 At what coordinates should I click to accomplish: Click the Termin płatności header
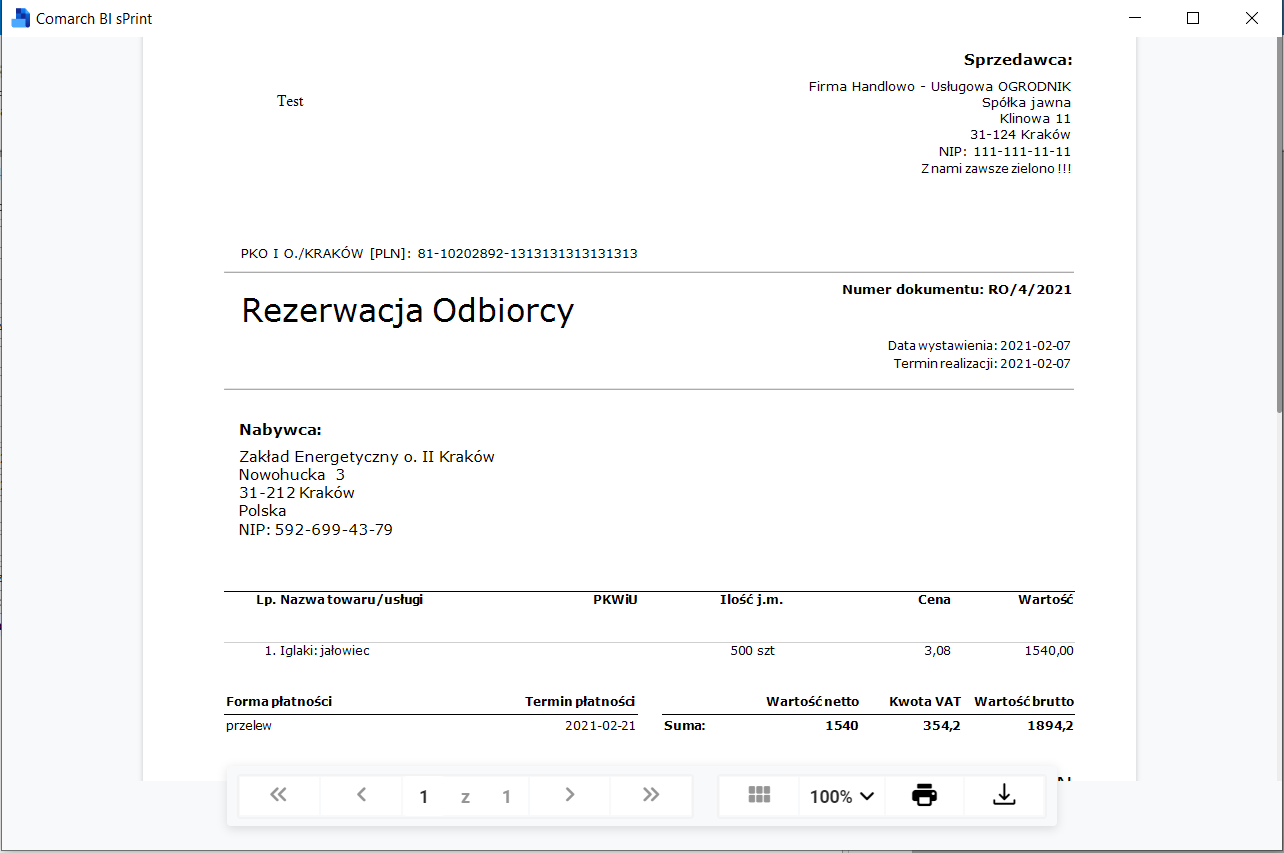[x=580, y=702]
